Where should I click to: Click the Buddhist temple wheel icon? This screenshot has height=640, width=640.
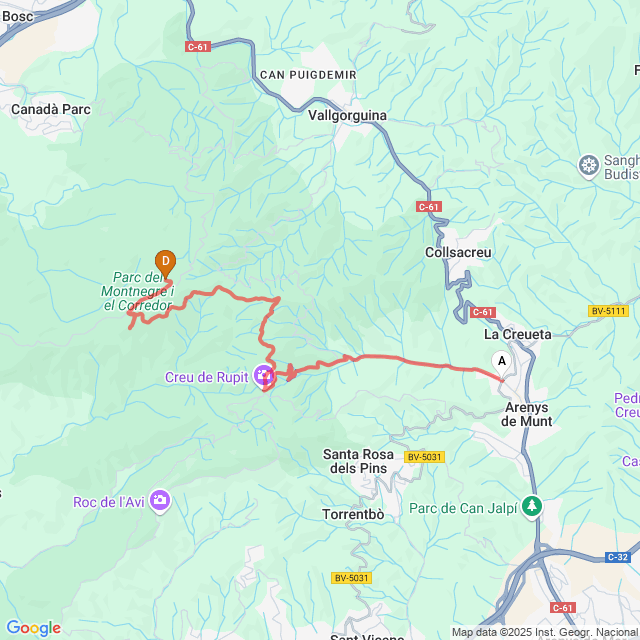click(x=589, y=166)
